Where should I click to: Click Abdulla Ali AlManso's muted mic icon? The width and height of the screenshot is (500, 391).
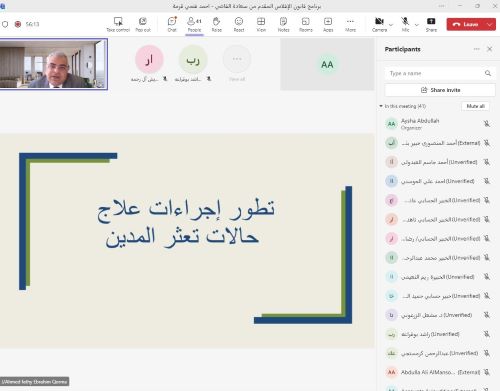click(x=487, y=372)
